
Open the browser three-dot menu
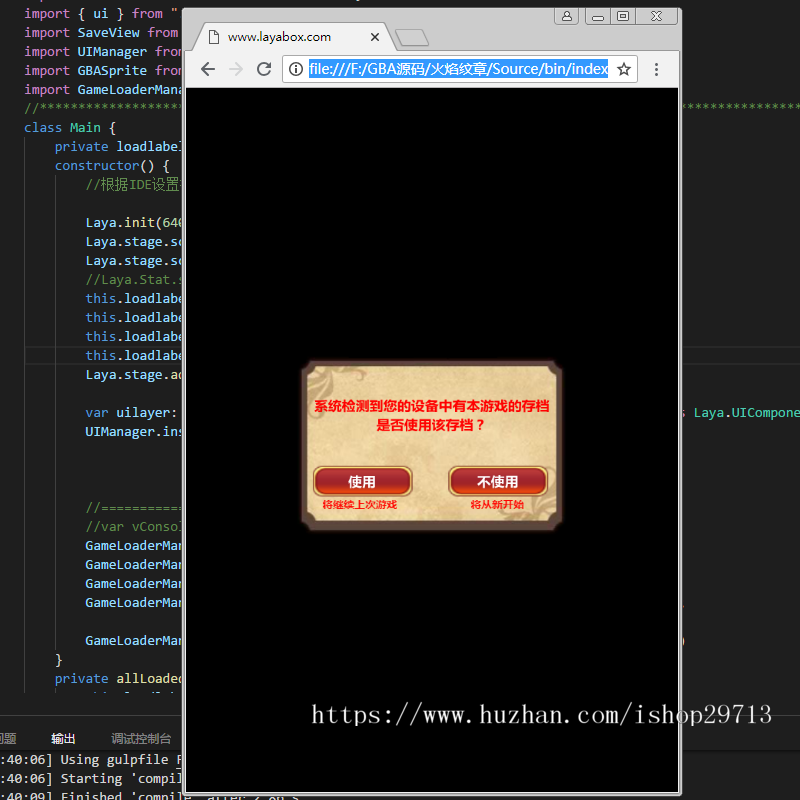[656, 69]
